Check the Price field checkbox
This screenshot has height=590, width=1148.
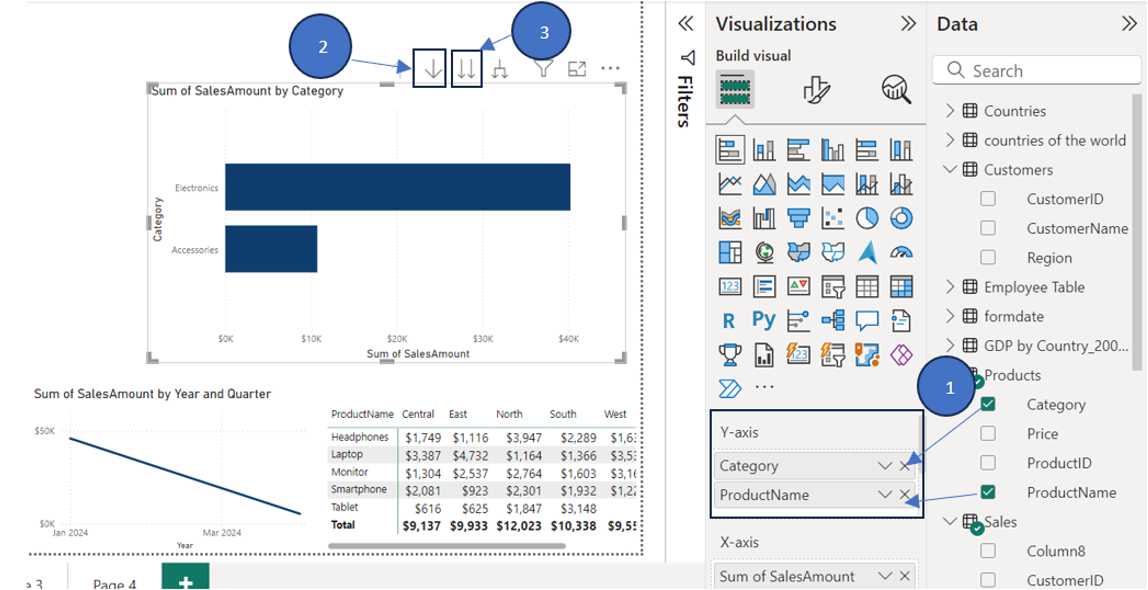click(987, 434)
